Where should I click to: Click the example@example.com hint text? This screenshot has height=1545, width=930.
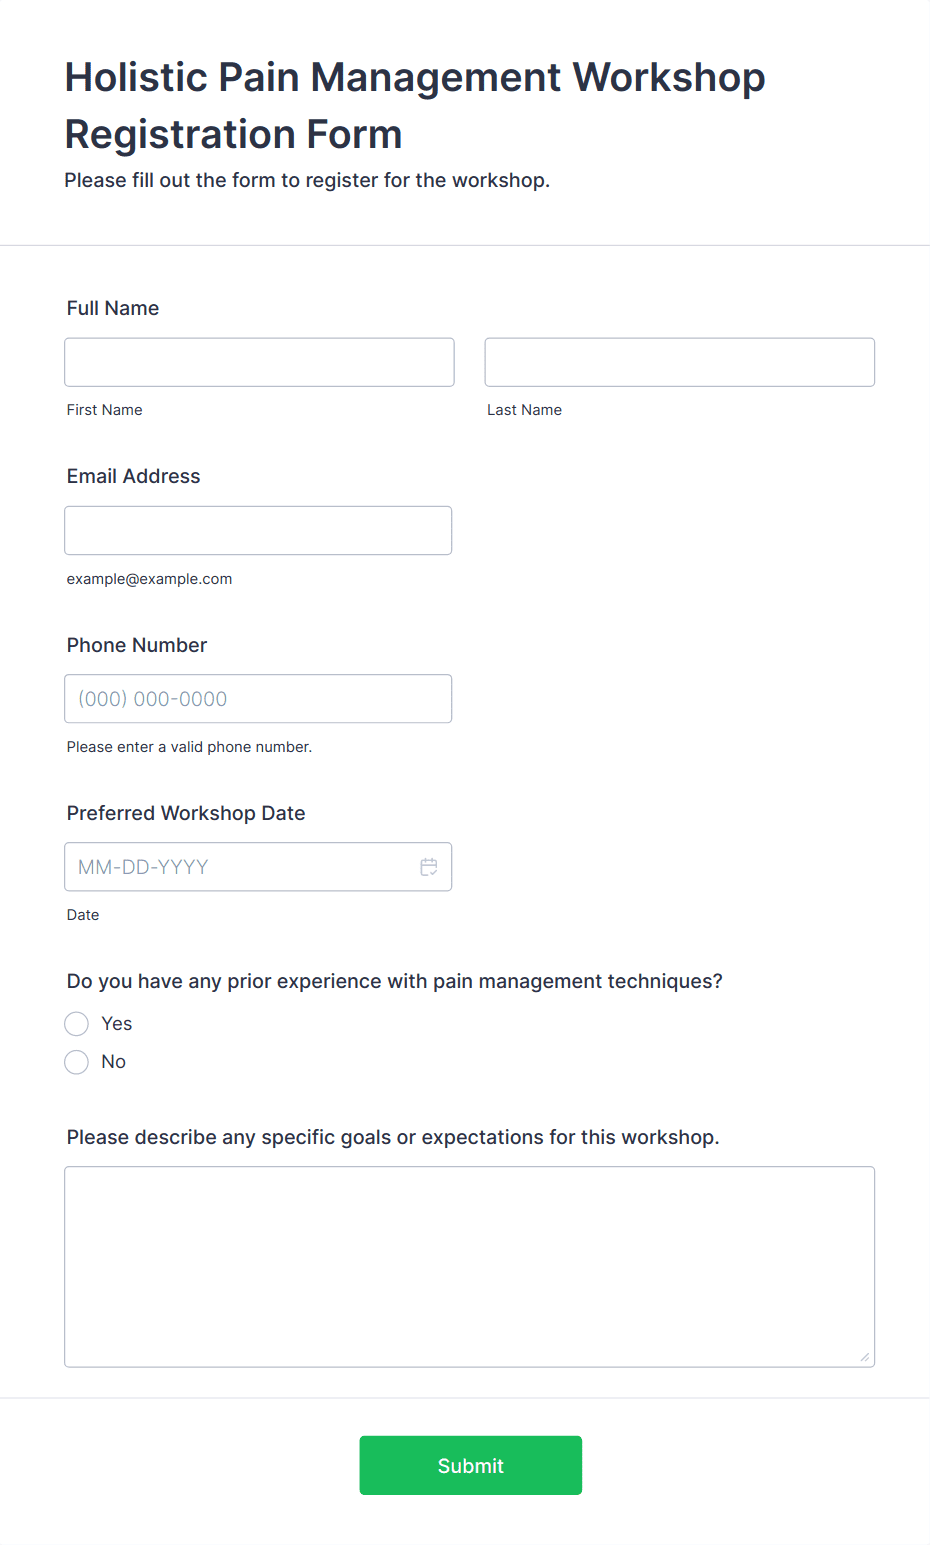click(150, 579)
